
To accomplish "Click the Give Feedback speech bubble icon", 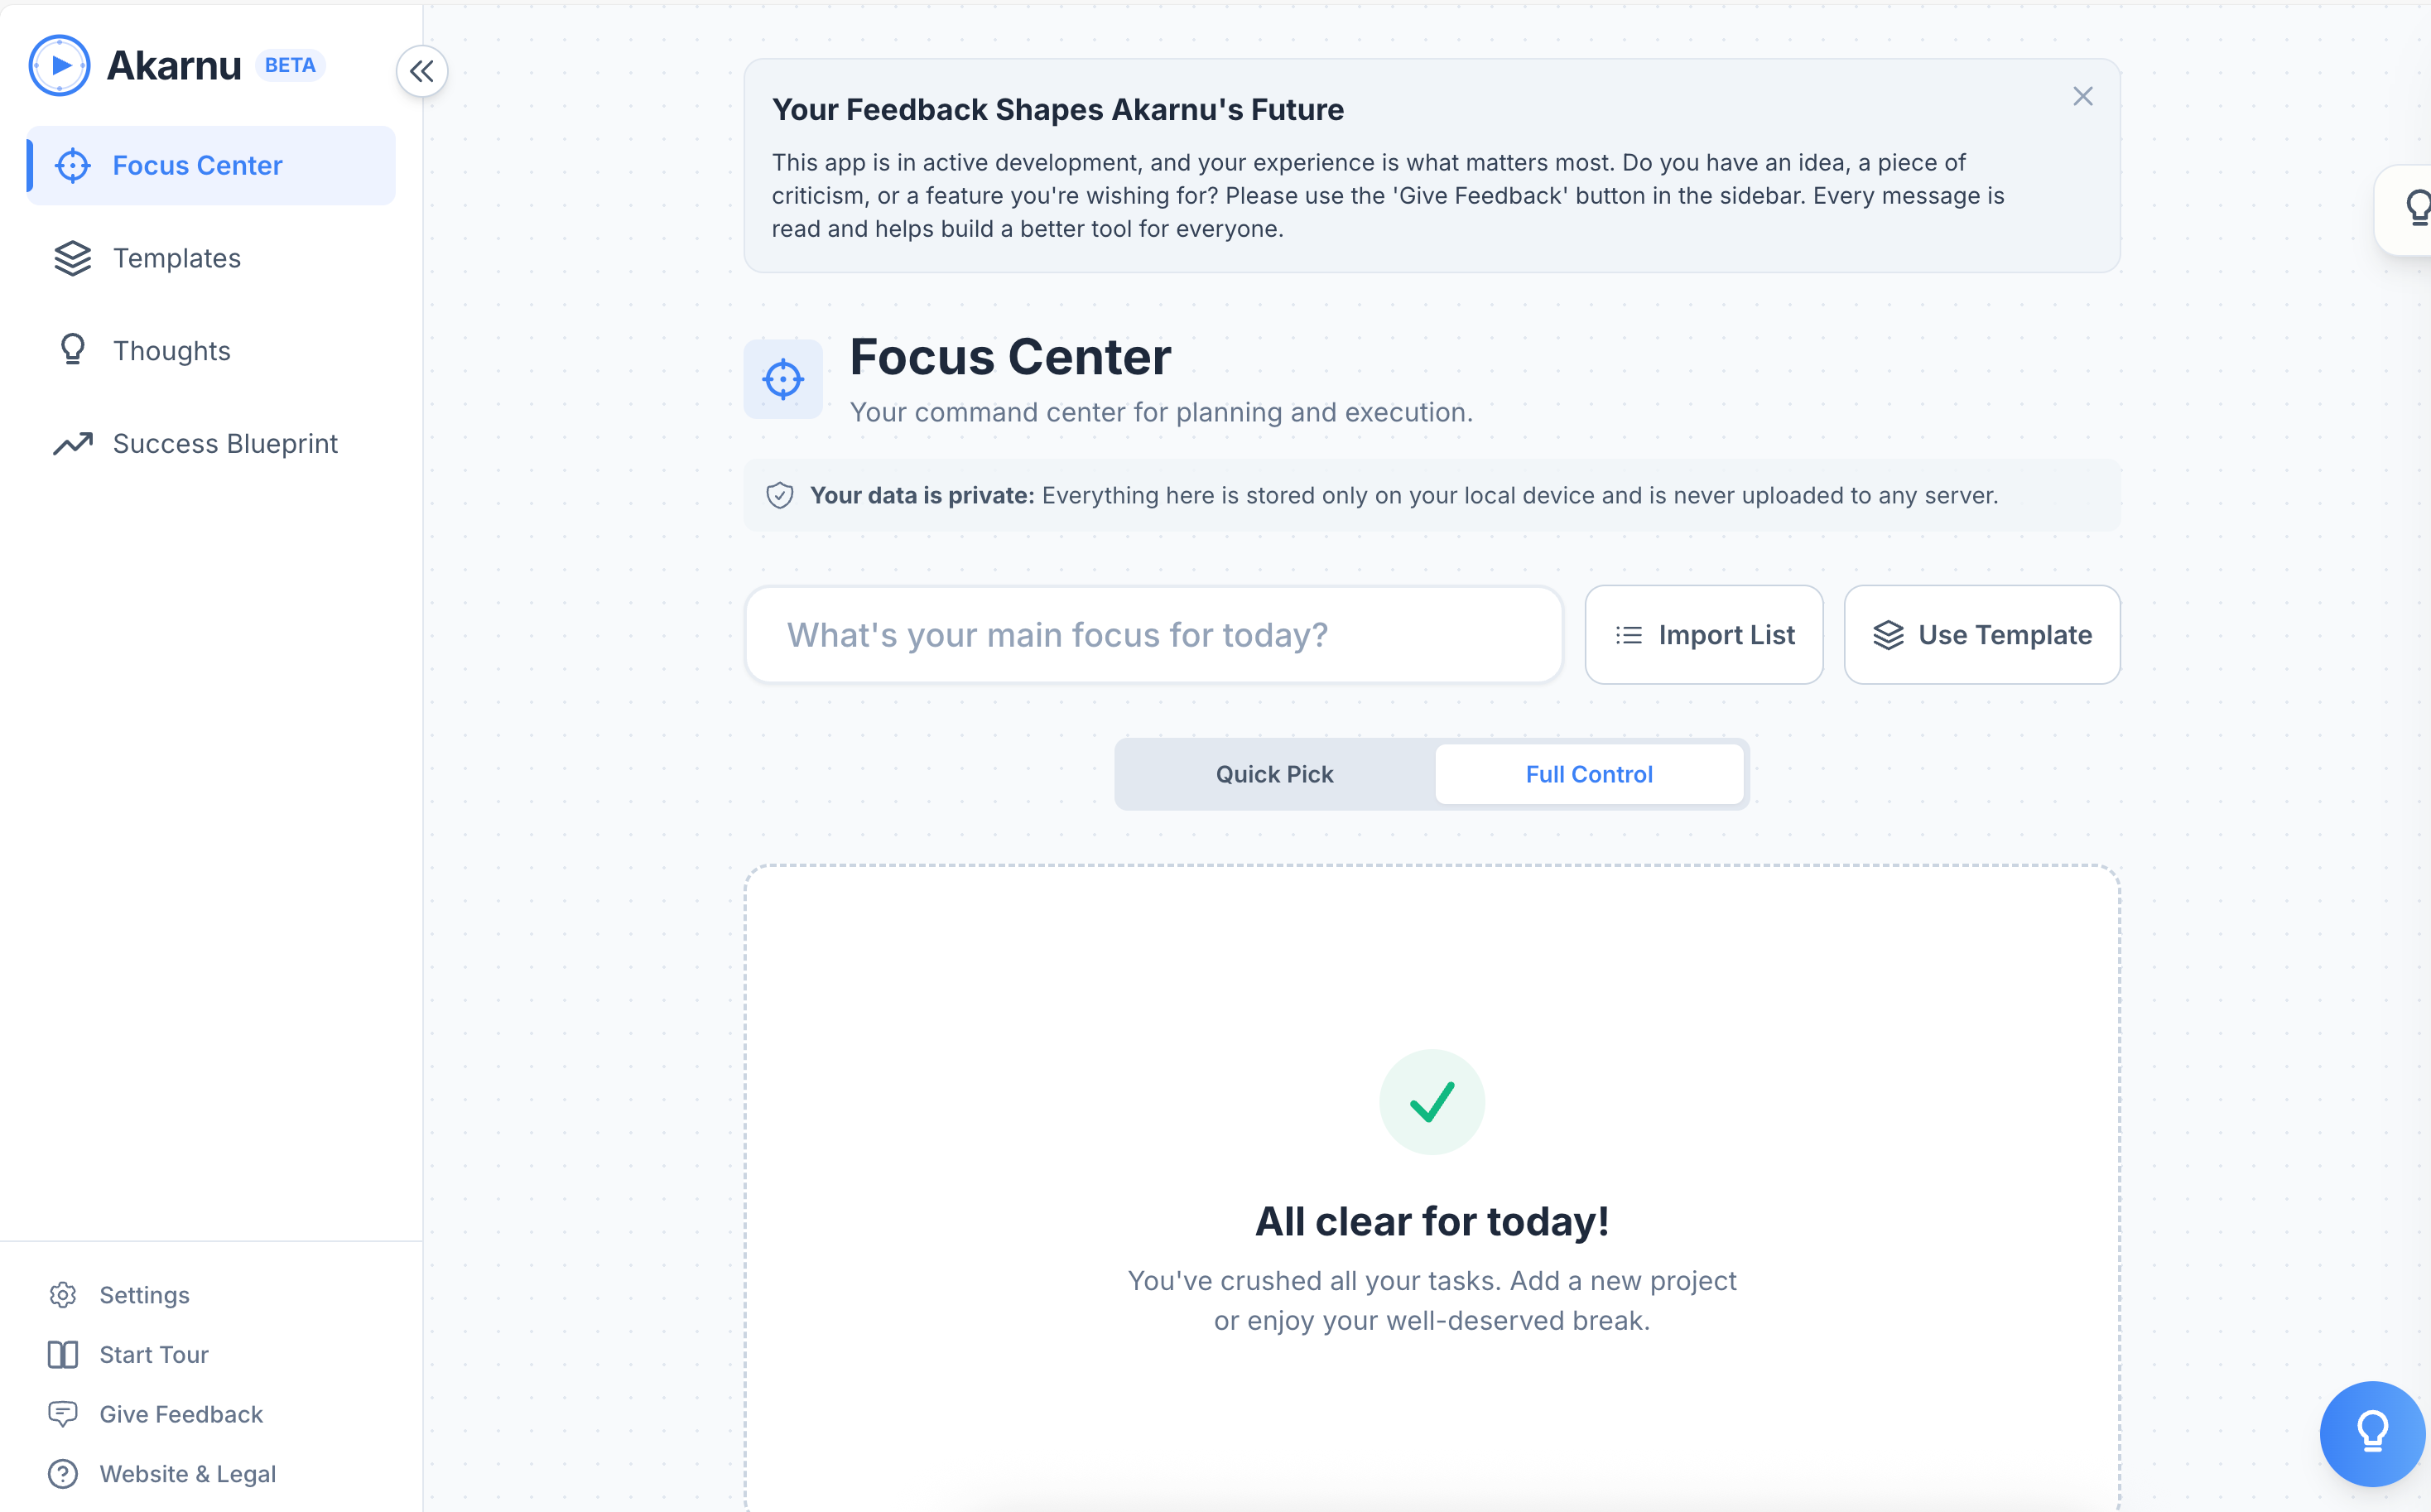I will (x=63, y=1414).
